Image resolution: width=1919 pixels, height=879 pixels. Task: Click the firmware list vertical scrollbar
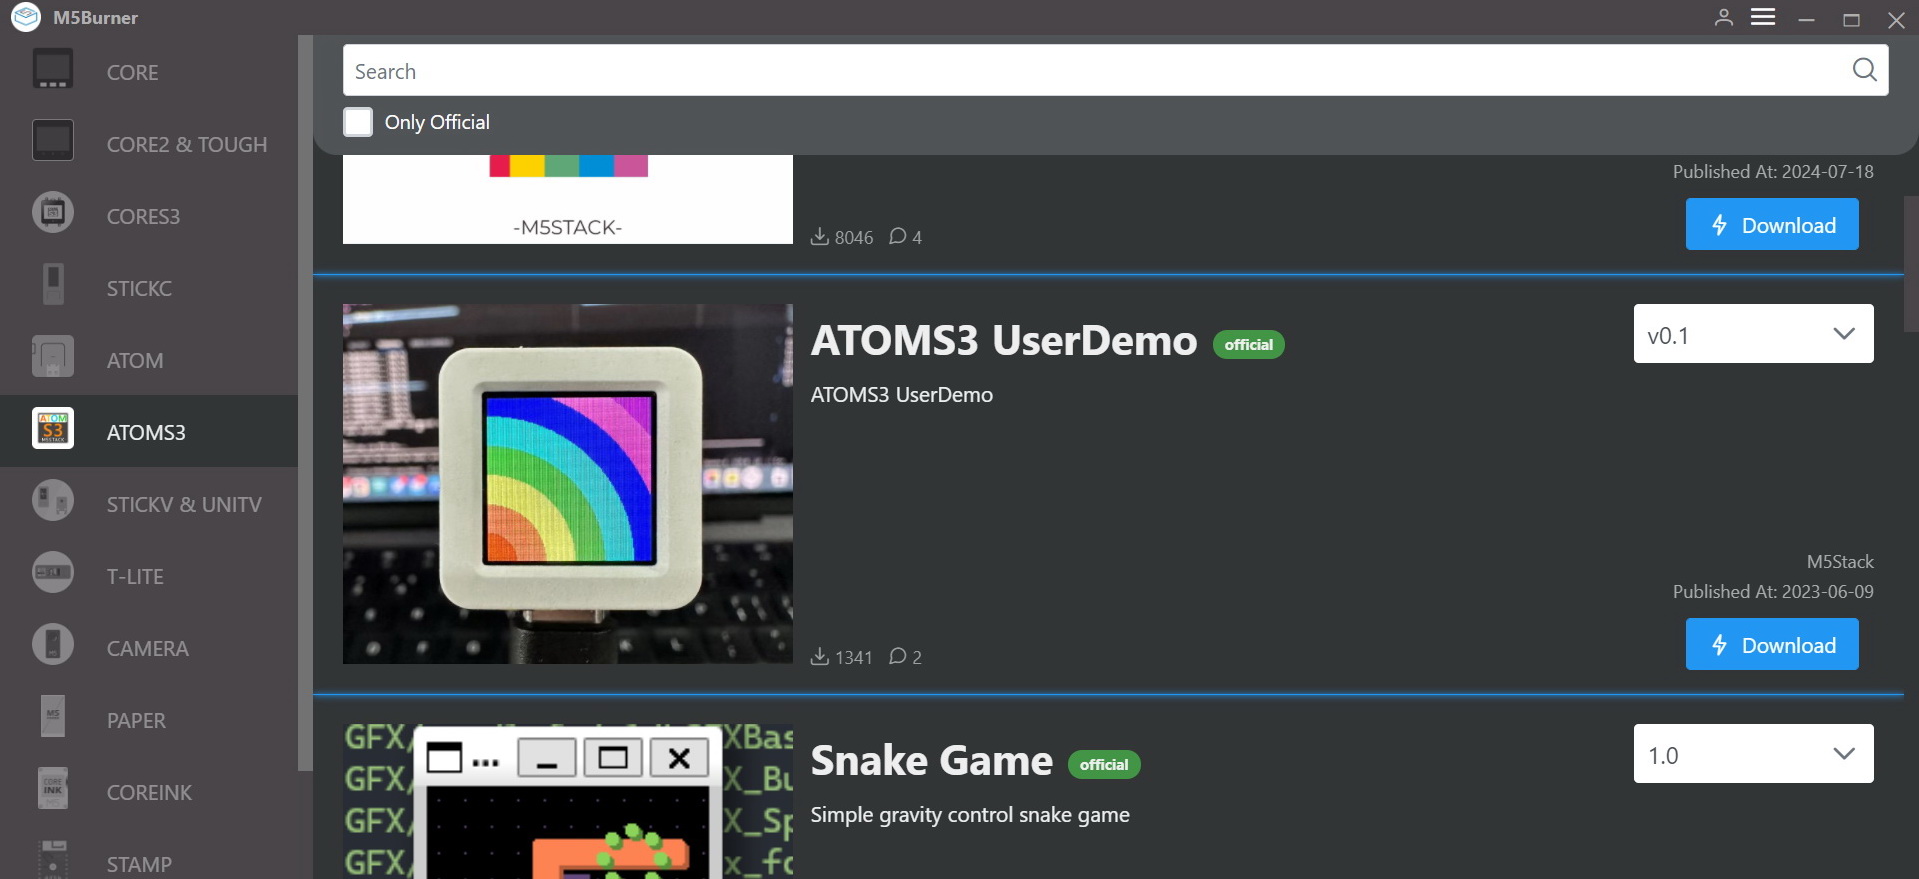pyautogui.click(x=1911, y=264)
